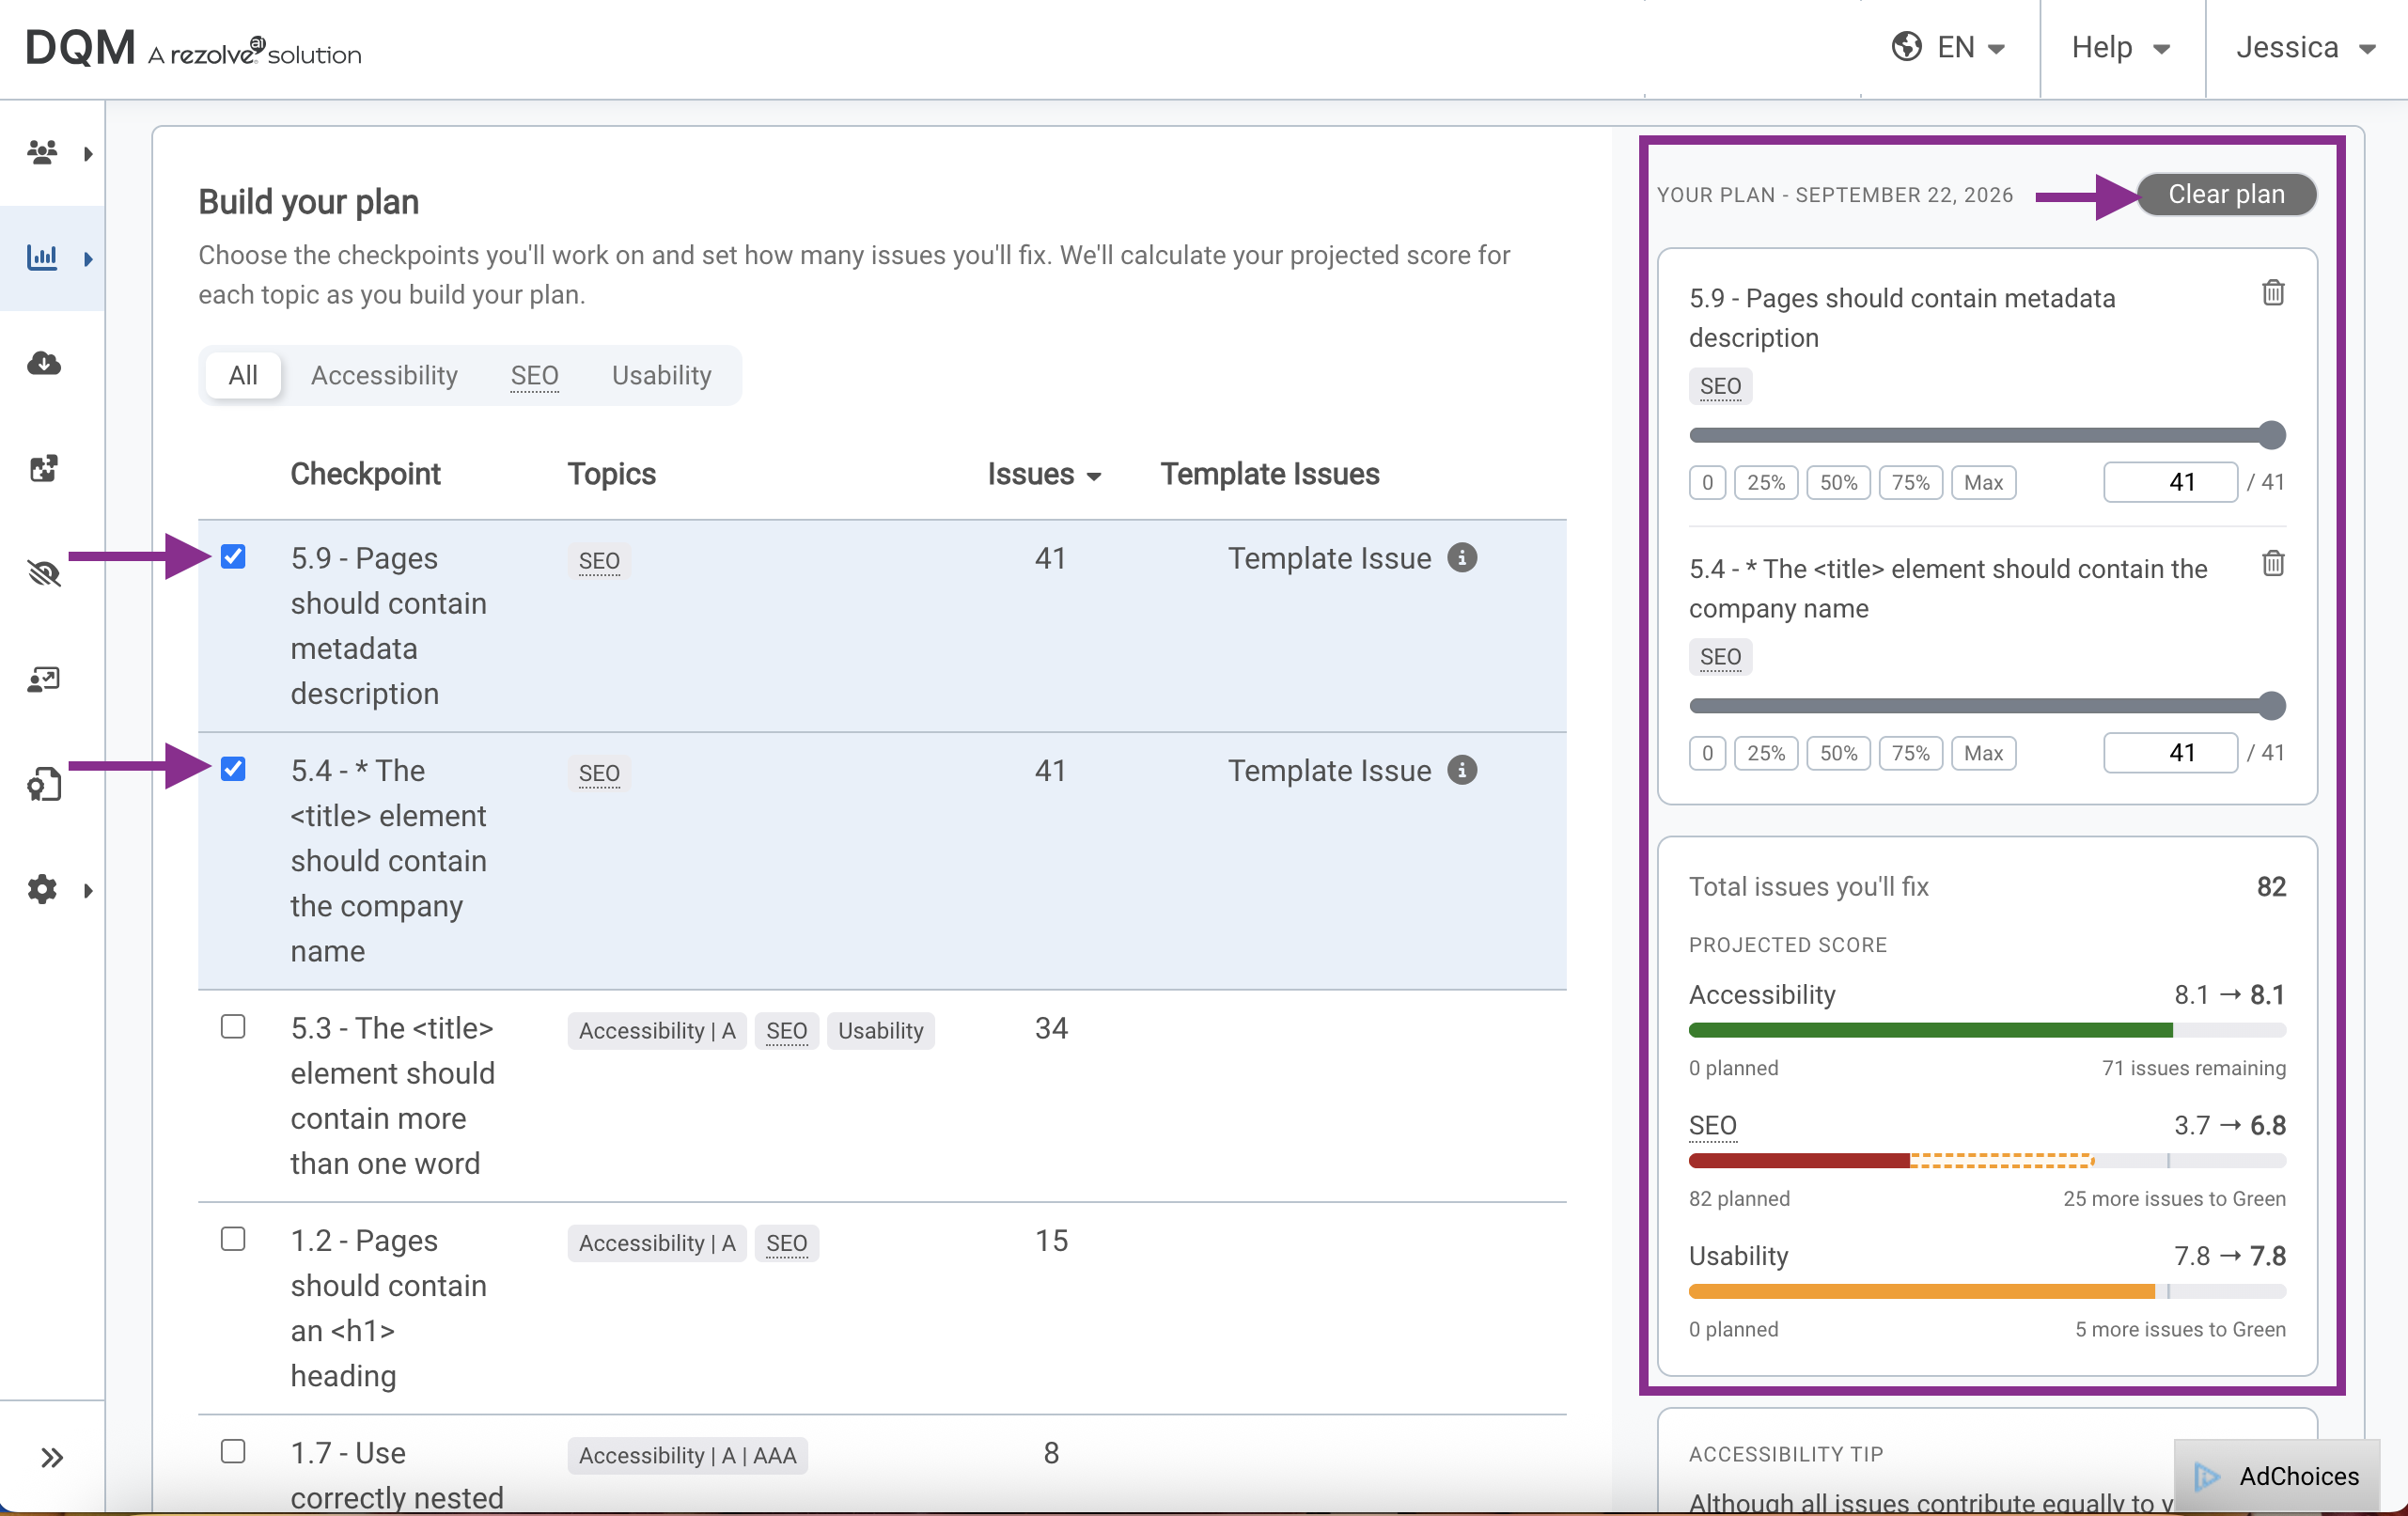Switch to the Usability filter tab
This screenshot has width=2408, height=1516.
click(x=661, y=375)
